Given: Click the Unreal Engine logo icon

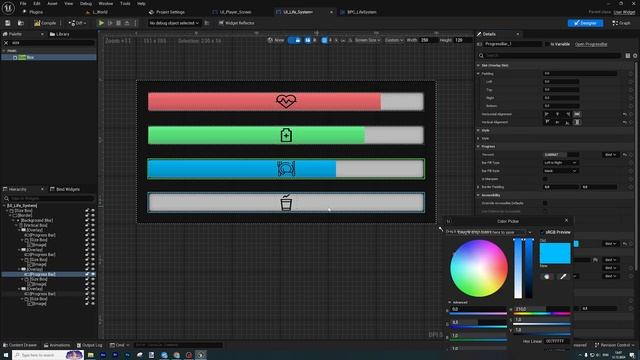Looking at the screenshot, I should 8,7.
